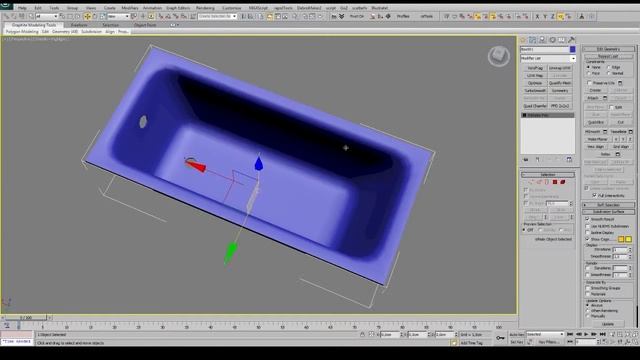Open the Customize menu
Viewport: 640px width, 360px height.
click(231, 8)
